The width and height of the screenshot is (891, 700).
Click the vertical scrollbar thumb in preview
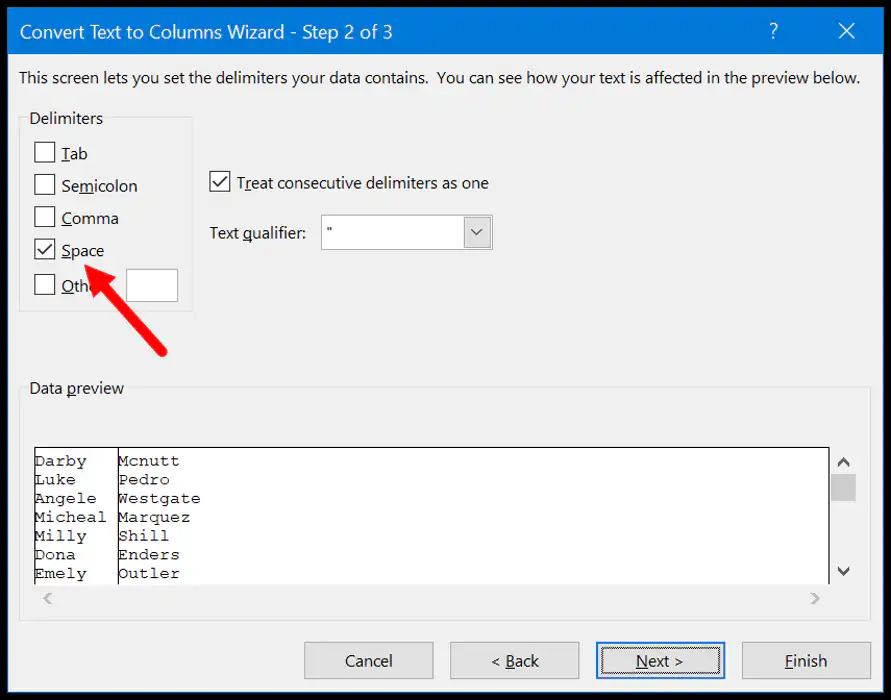point(843,488)
